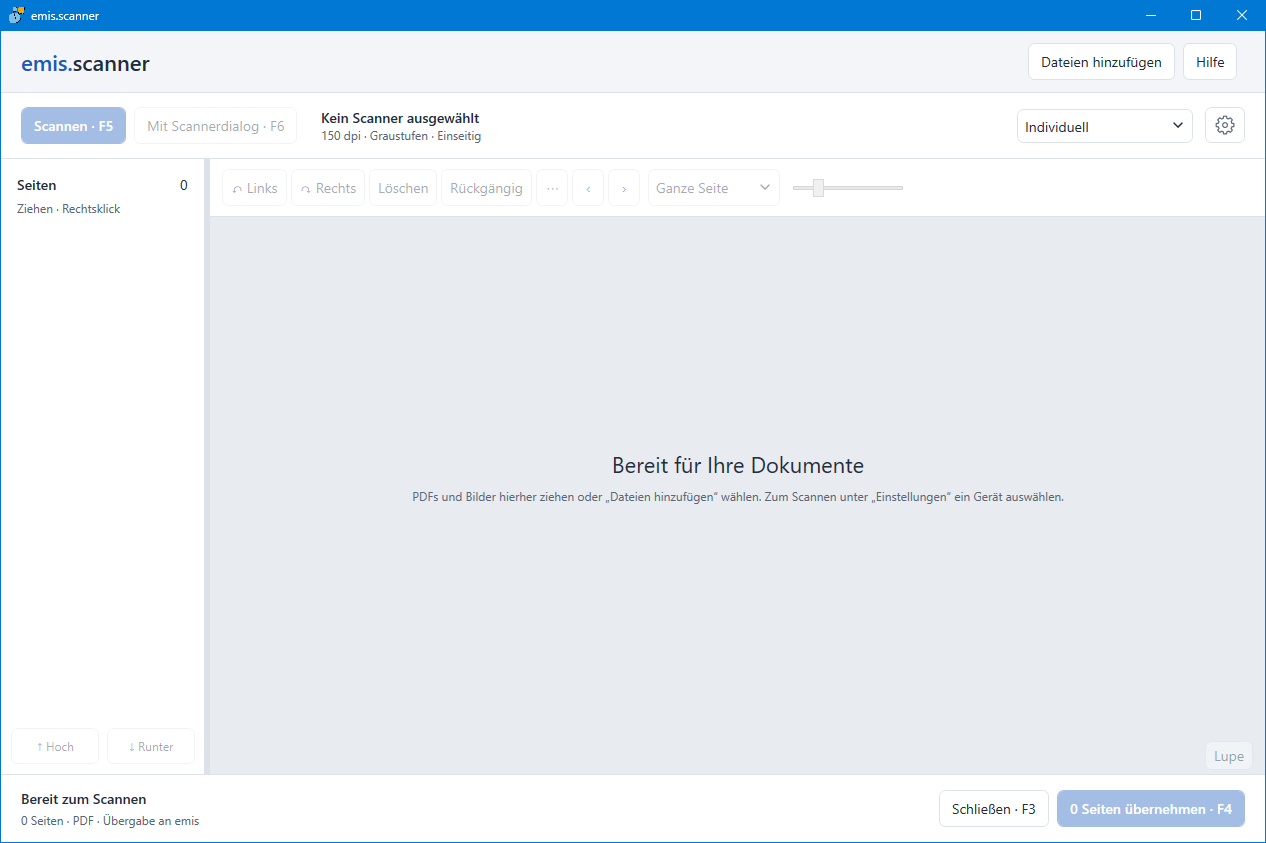
Task: Delete page with Löschen button
Action: click(x=403, y=188)
